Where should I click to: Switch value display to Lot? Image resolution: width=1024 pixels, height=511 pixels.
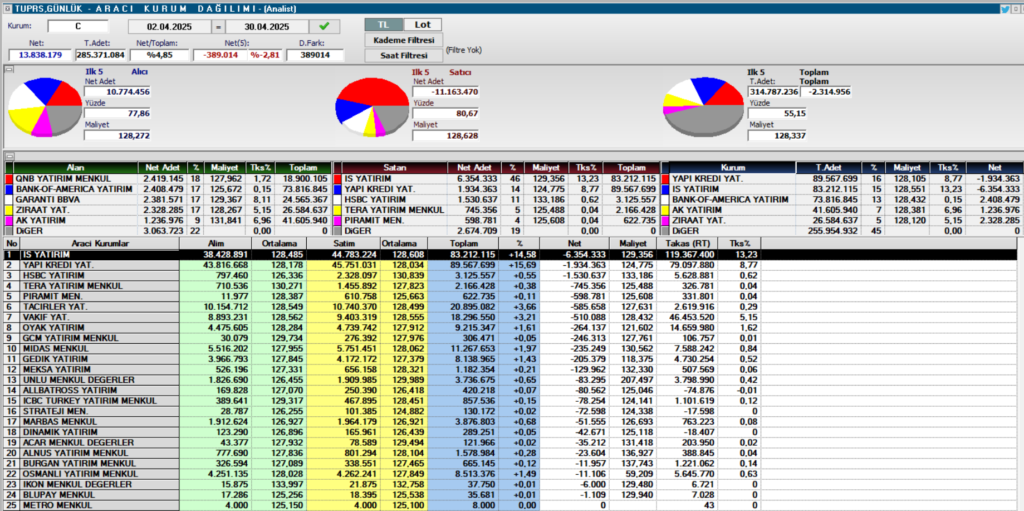click(x=423, y=25)
